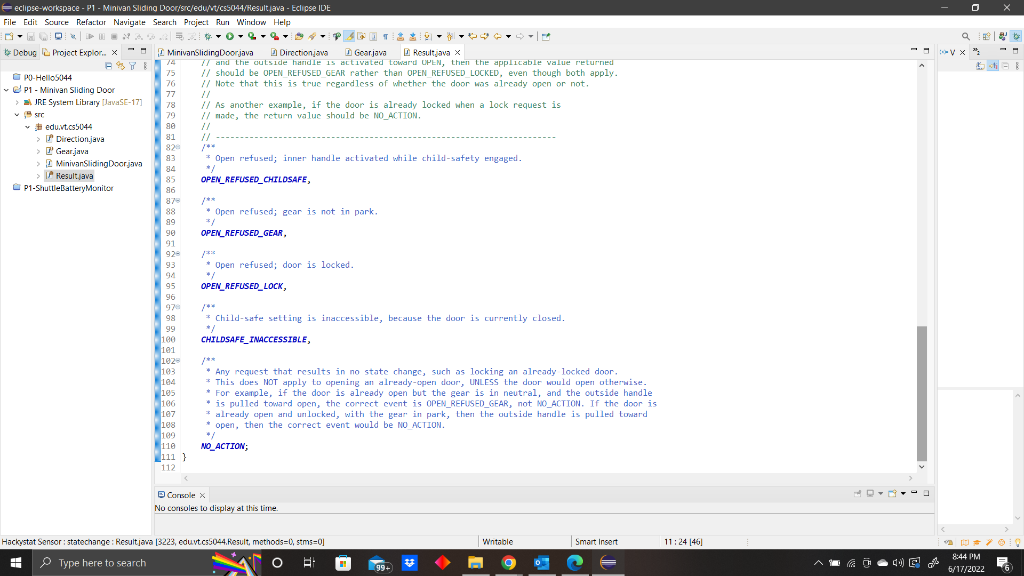Toggle Show Whitespace Characters
The image size is (1024, 576).
(x=386, y=35)
